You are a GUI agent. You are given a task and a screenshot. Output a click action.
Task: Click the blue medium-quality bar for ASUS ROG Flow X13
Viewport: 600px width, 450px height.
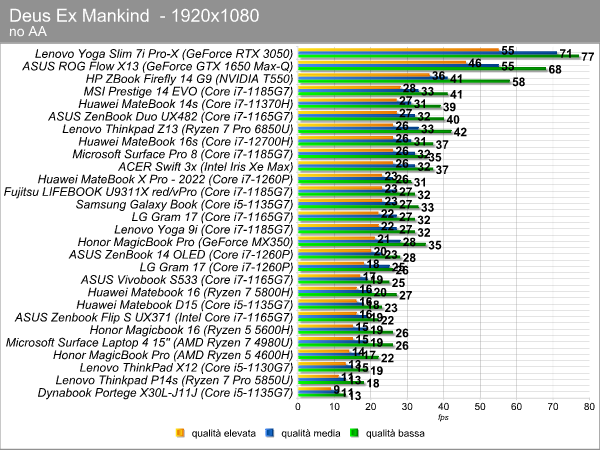(398, 65)
